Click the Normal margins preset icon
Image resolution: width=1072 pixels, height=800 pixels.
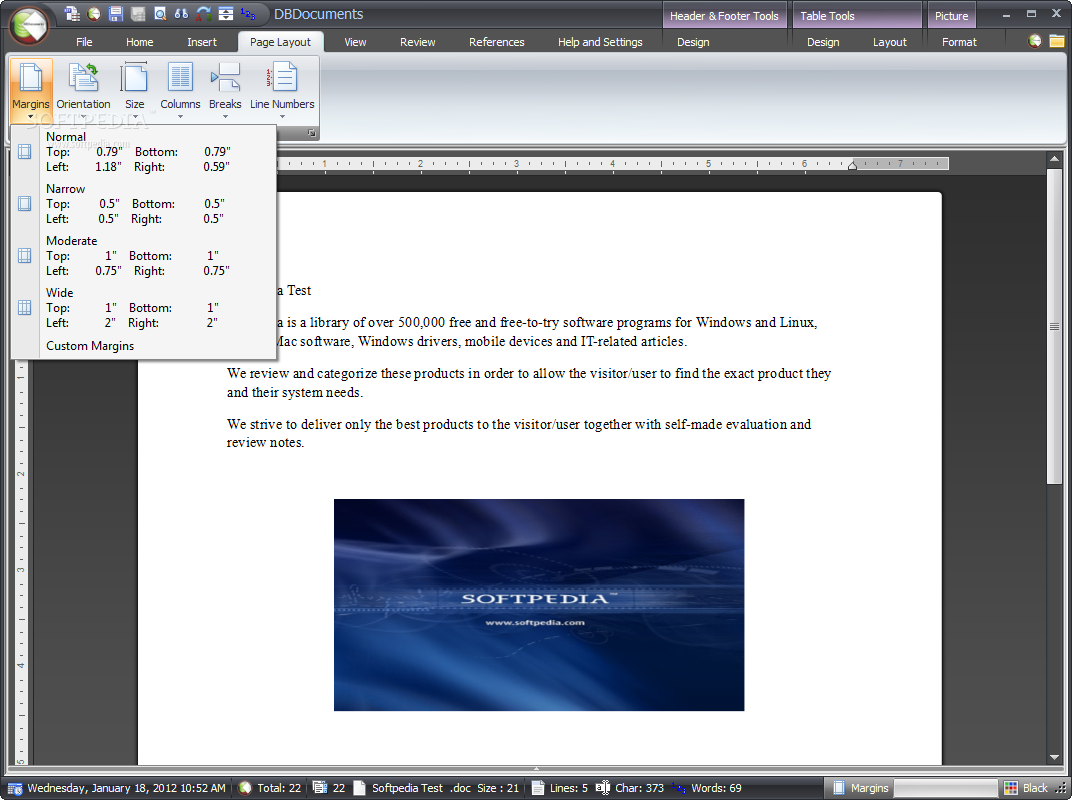coord(25,152)
